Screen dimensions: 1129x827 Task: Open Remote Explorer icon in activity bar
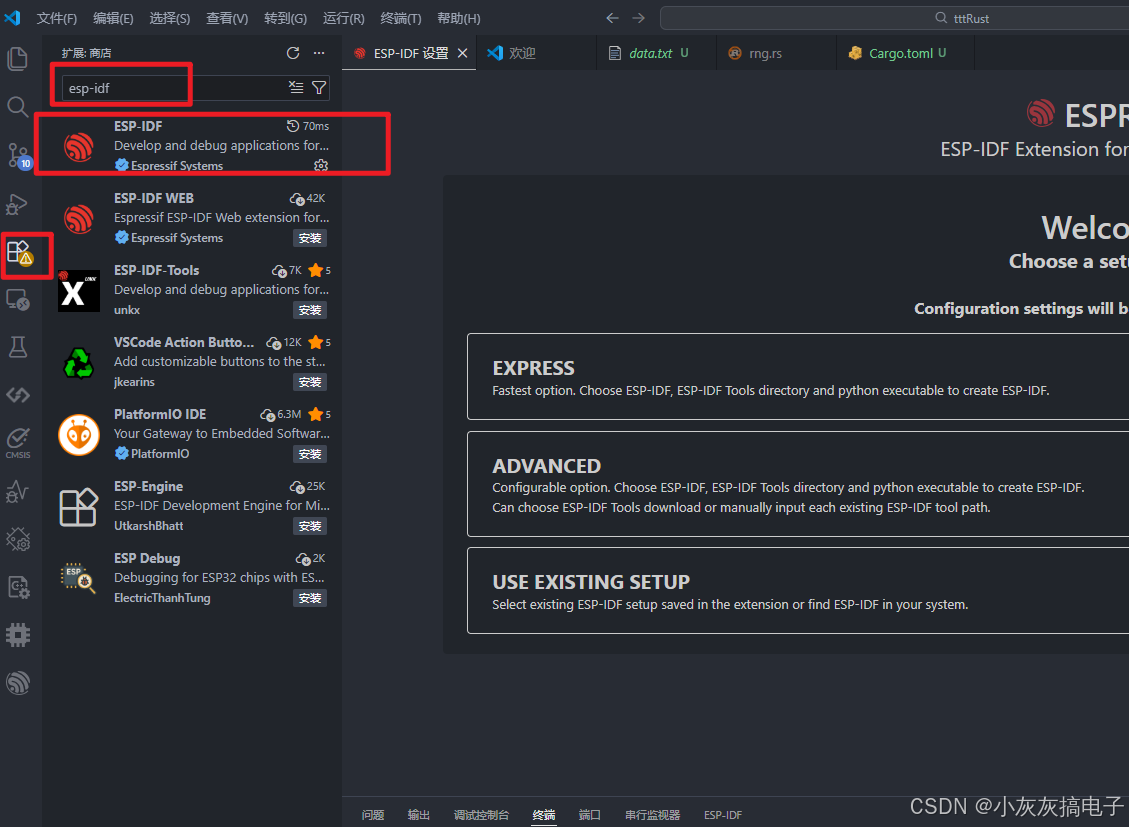tap(17, 299)
